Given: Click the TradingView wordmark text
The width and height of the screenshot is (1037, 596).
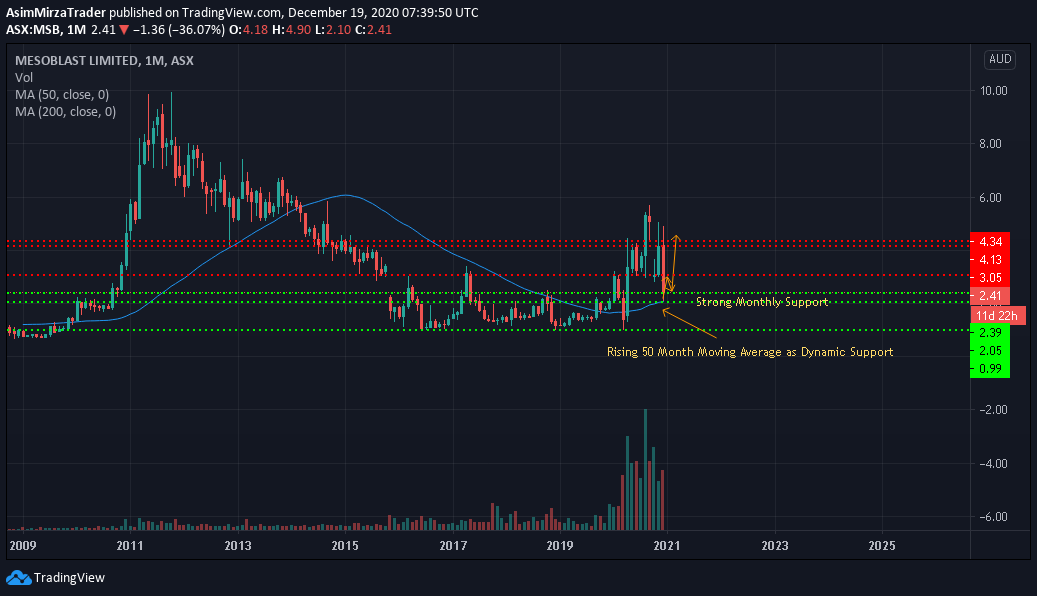Looking at the screenshot, I should point(69,577).
